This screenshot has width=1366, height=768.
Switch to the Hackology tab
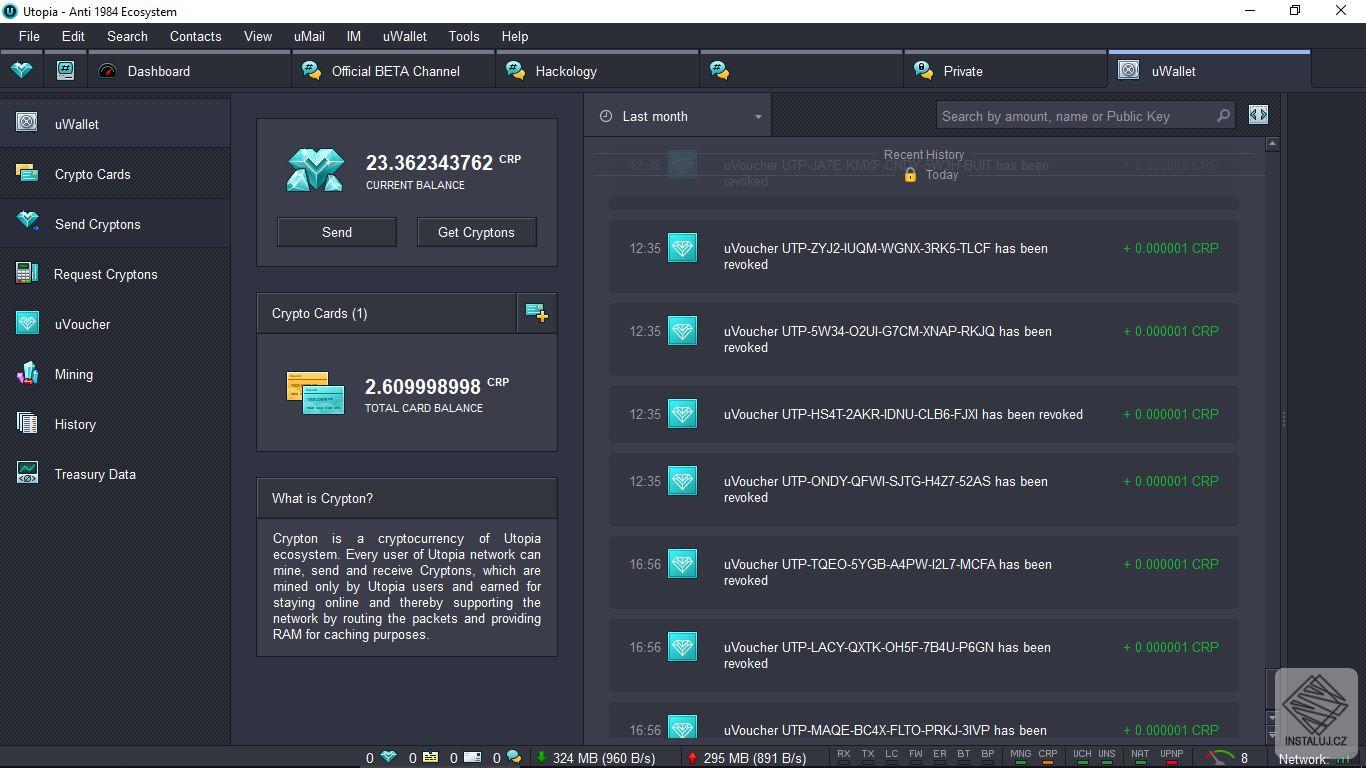598,71
